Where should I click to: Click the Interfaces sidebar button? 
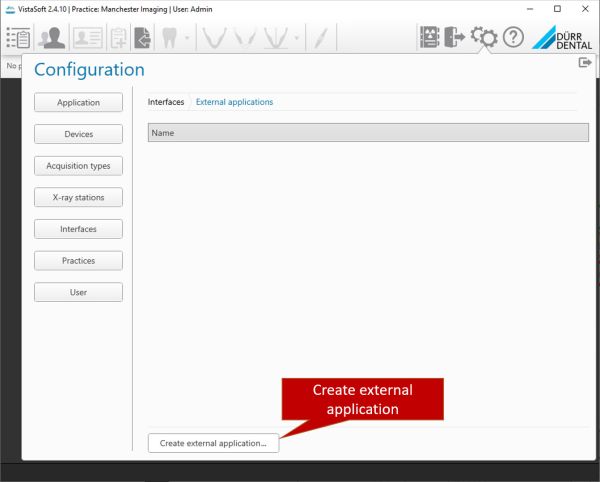78,229
